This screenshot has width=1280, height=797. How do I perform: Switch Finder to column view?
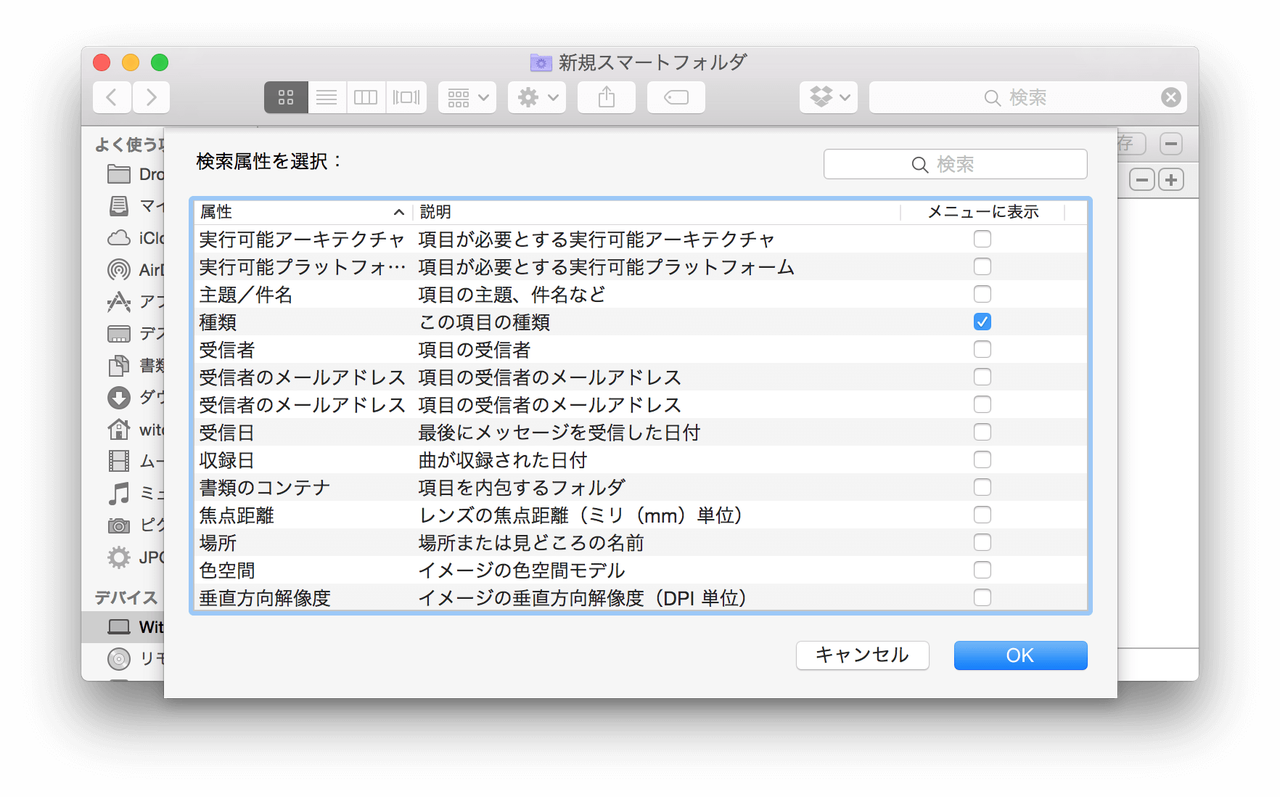[366, 97]
